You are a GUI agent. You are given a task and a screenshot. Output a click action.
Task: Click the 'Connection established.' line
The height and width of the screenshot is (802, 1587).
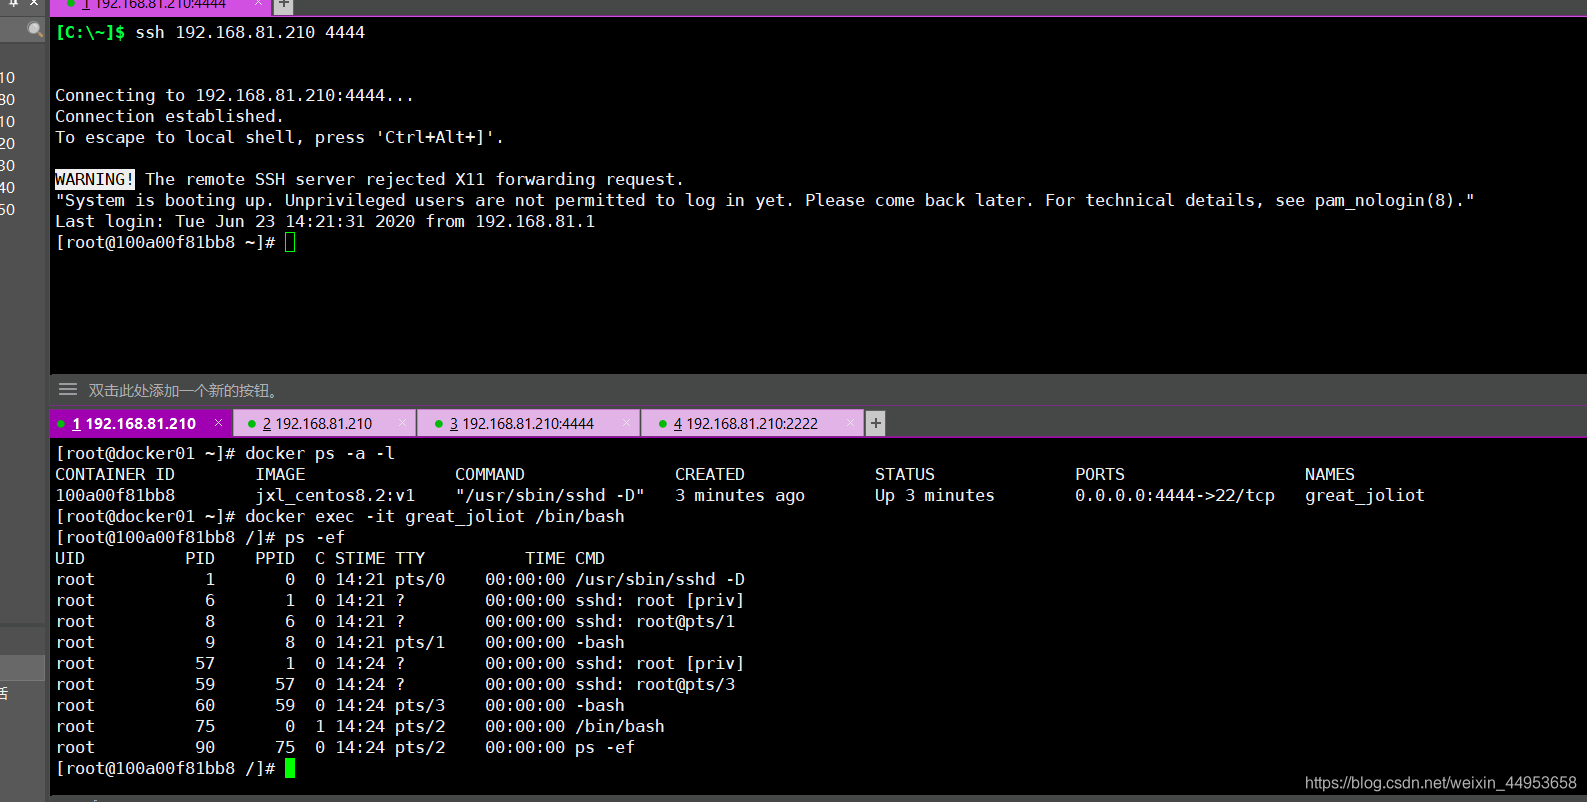pyautogui.click(x=170, y=116)
